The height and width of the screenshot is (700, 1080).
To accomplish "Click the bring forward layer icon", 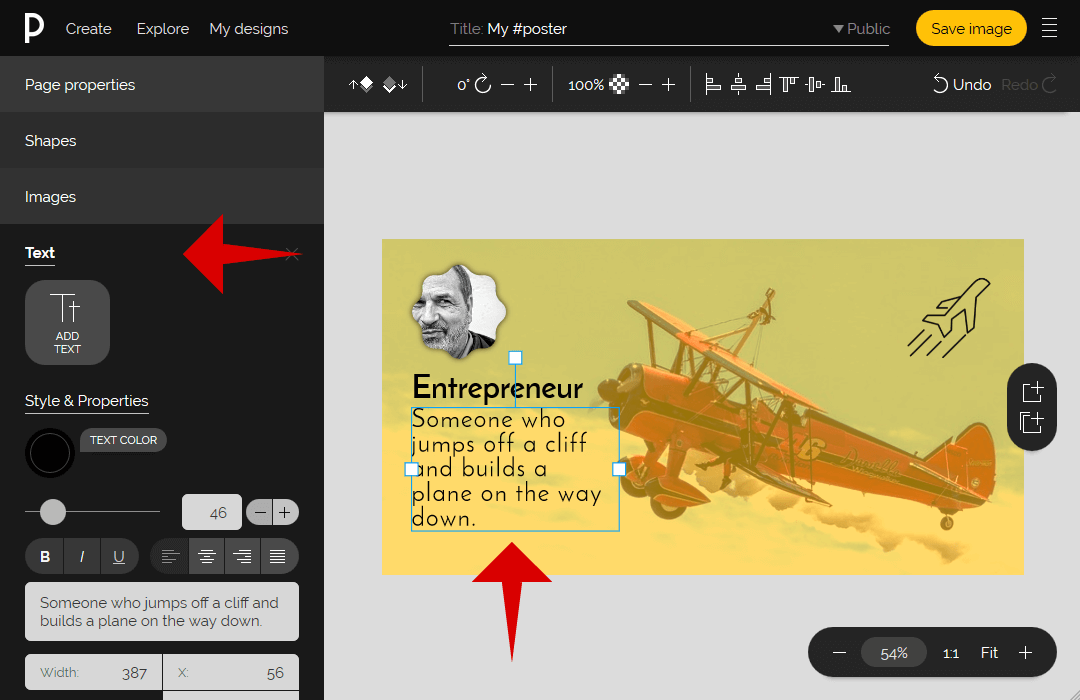I will [361, 85].
